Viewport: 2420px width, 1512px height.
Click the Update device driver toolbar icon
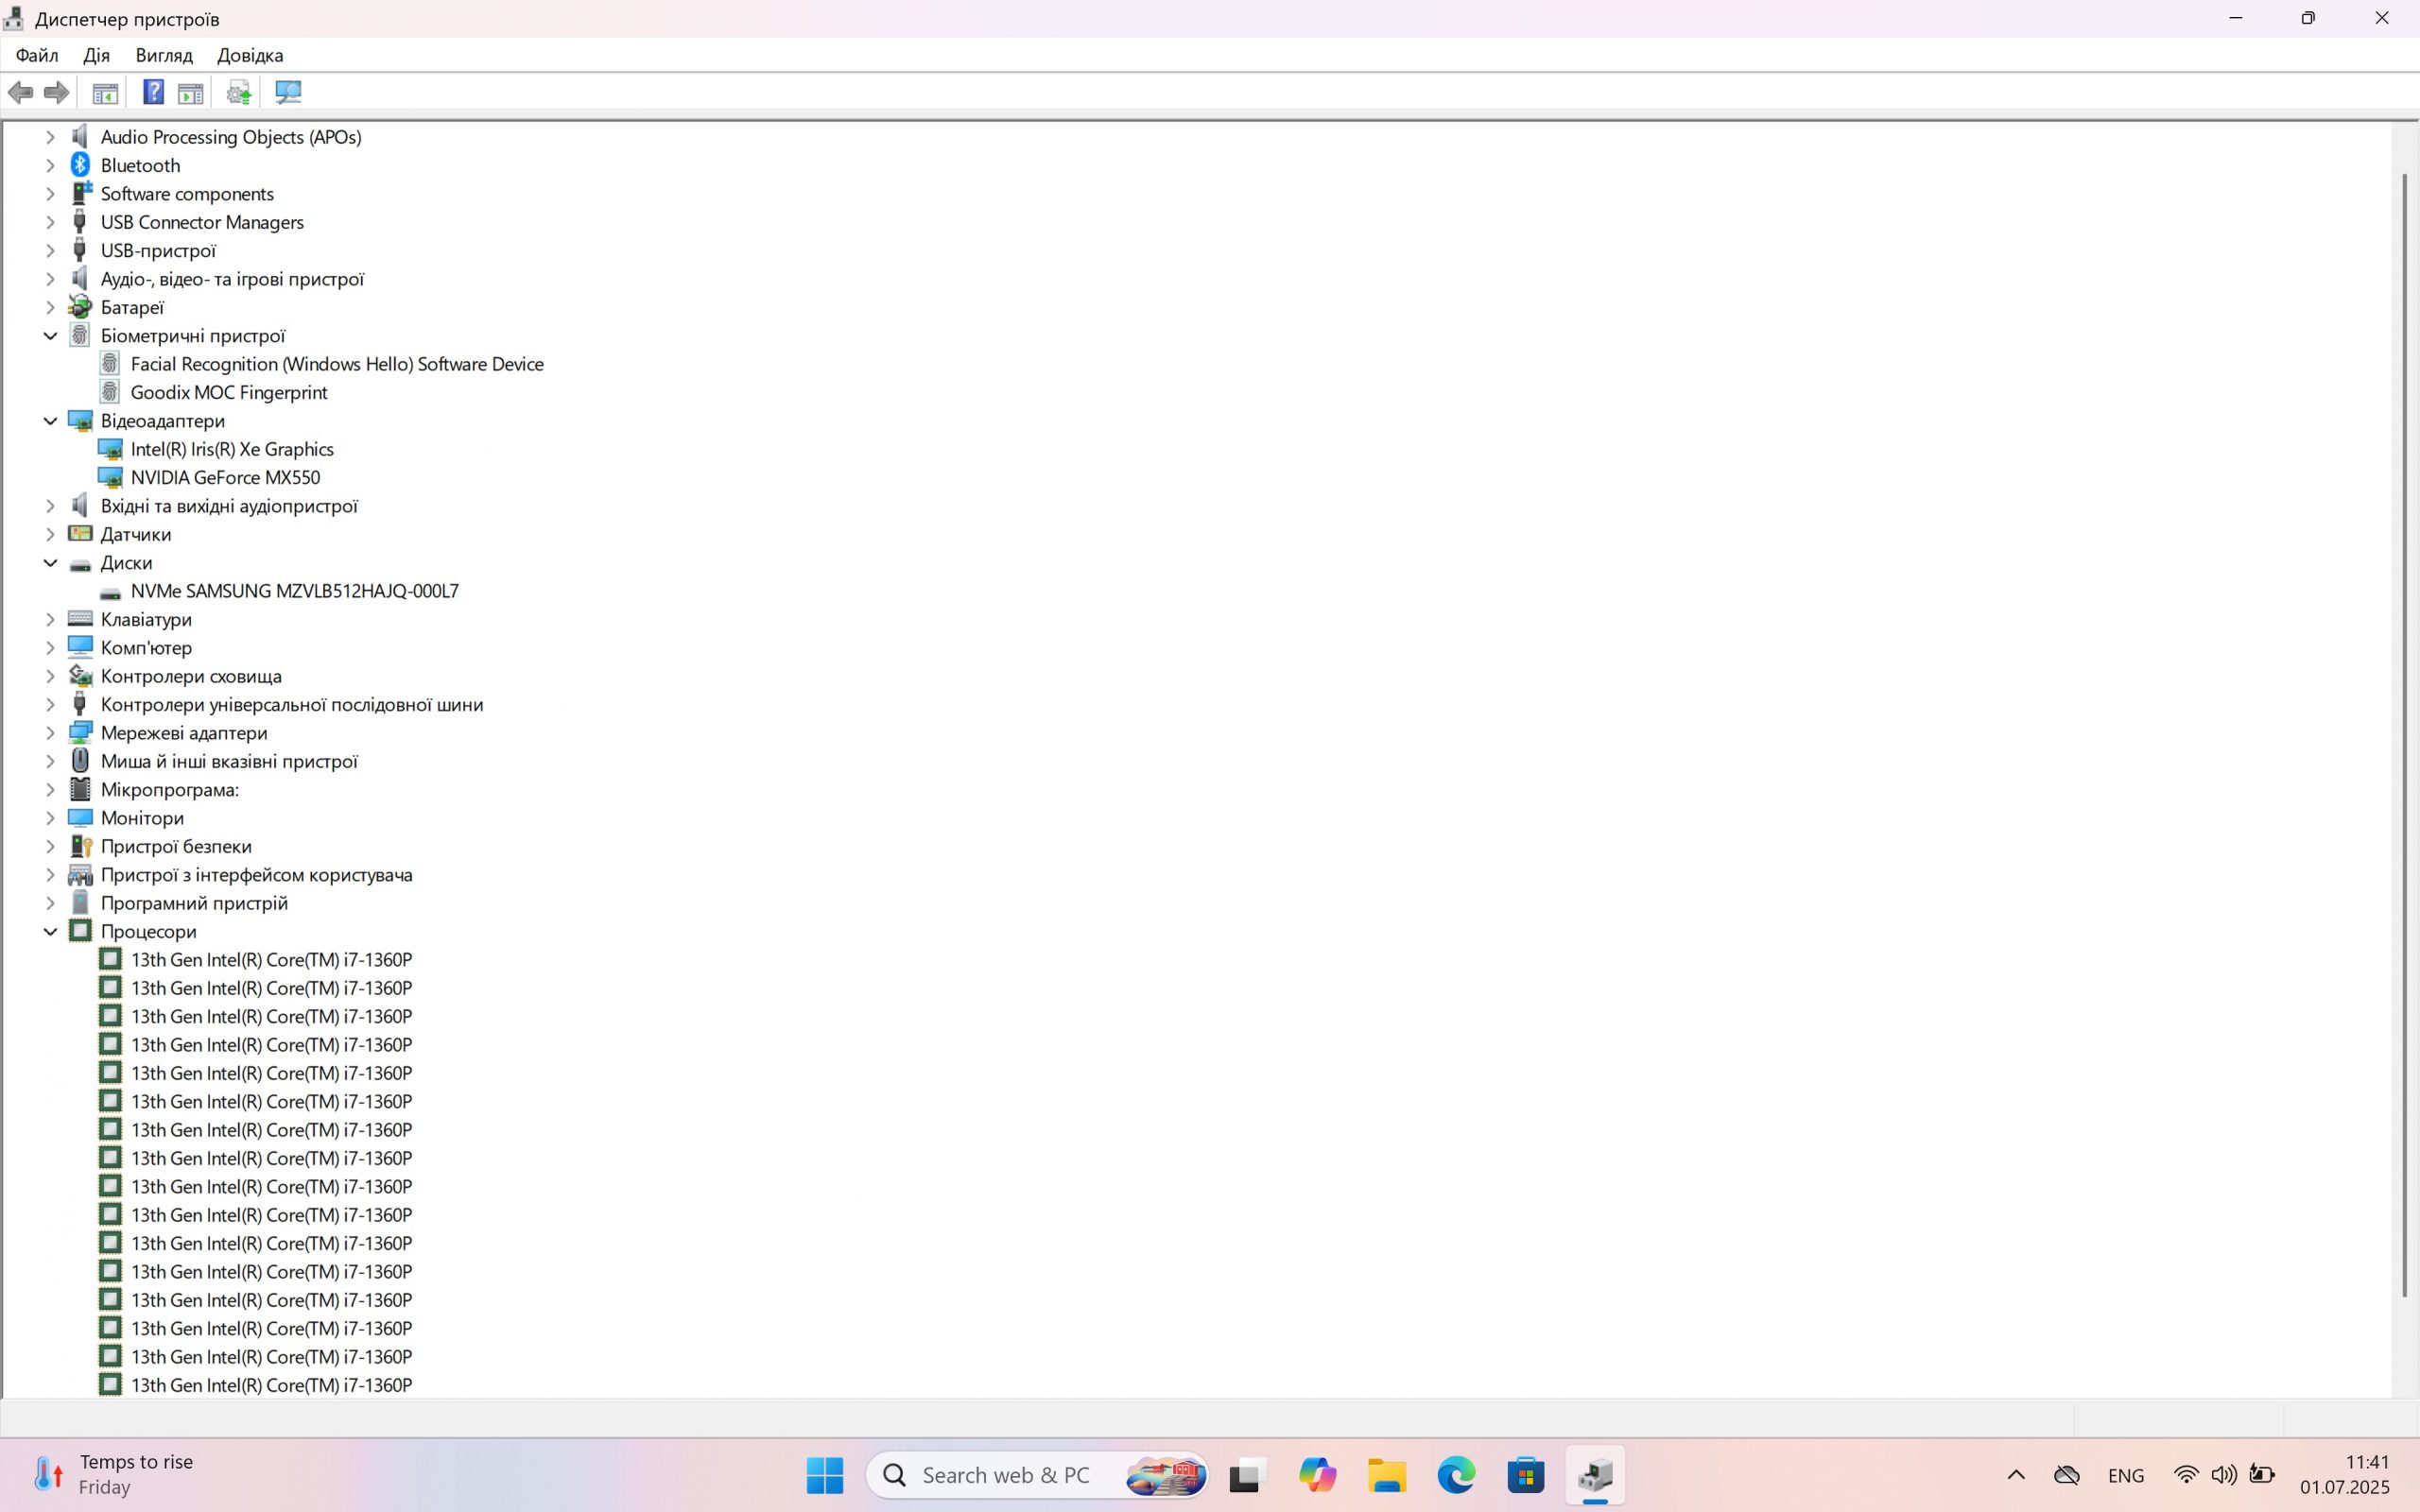click(x=238, y=93)
